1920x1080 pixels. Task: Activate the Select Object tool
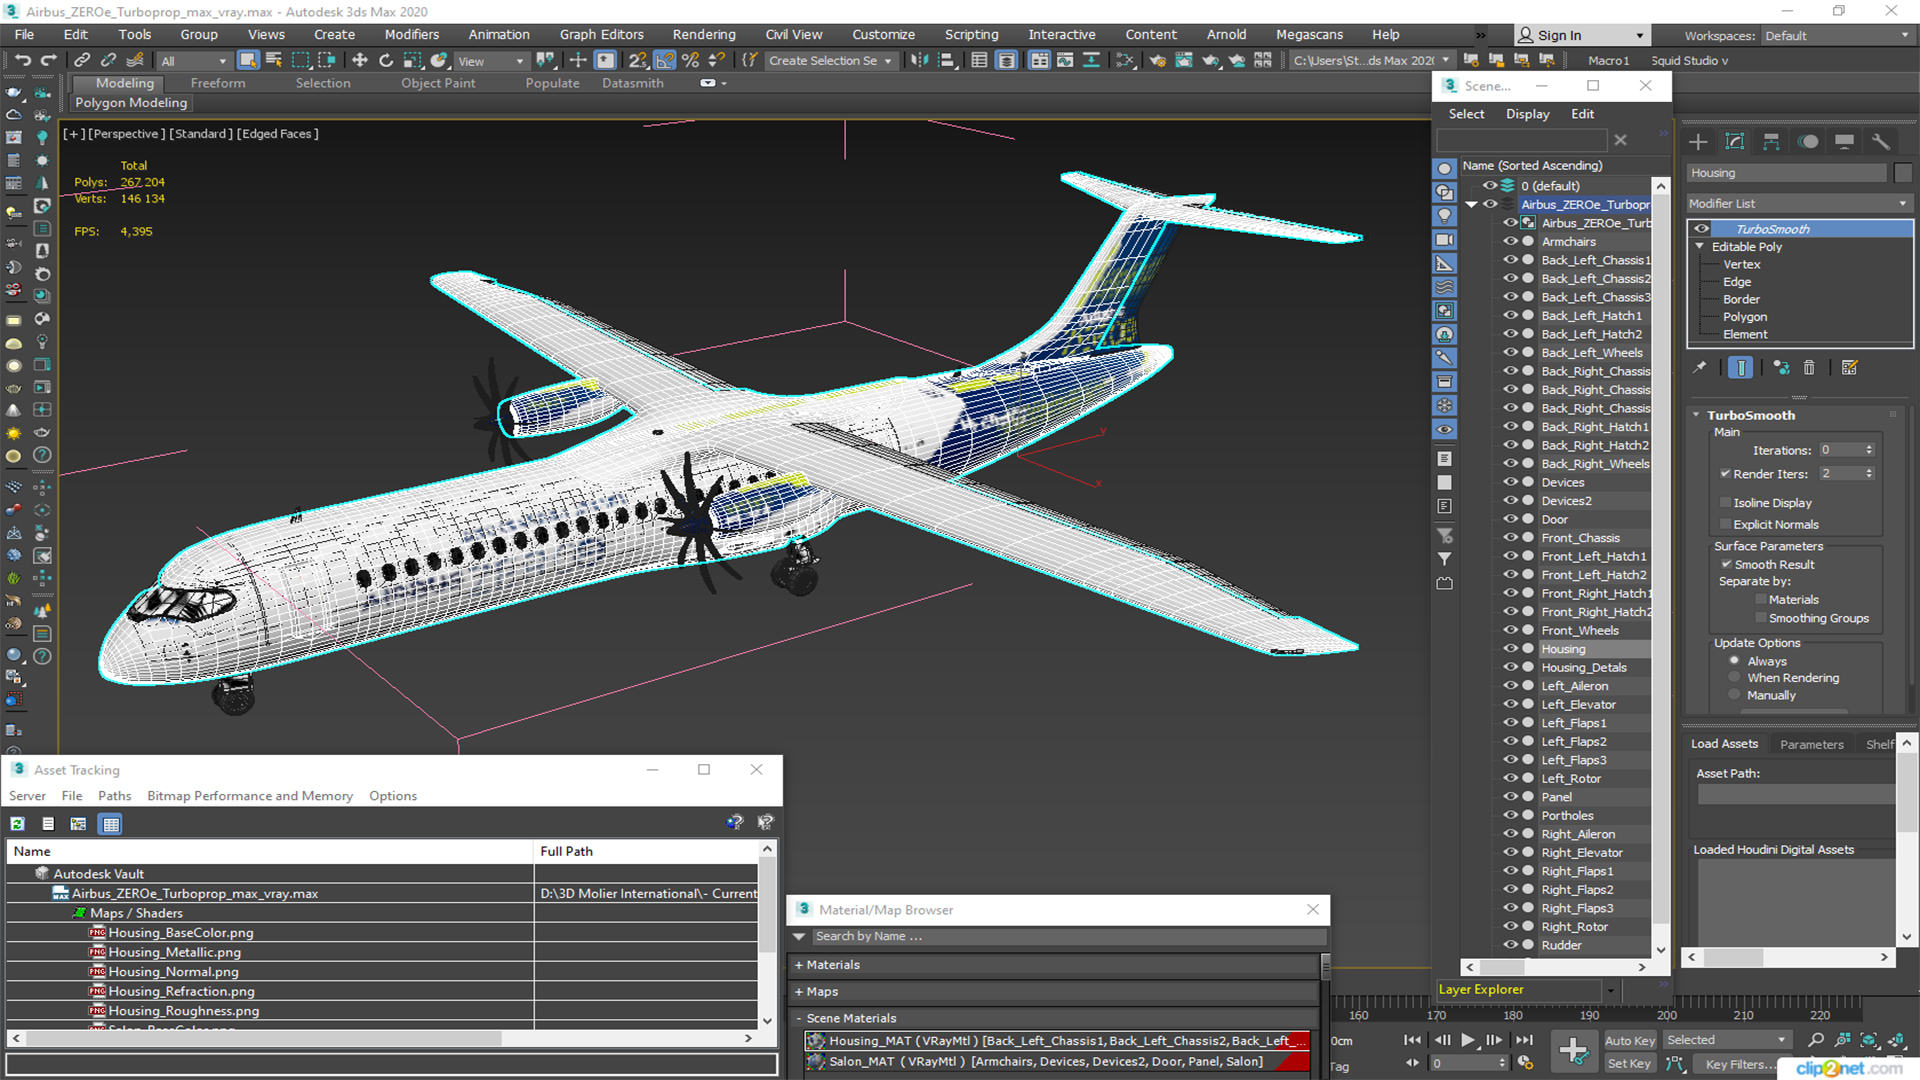click(248, 60)
